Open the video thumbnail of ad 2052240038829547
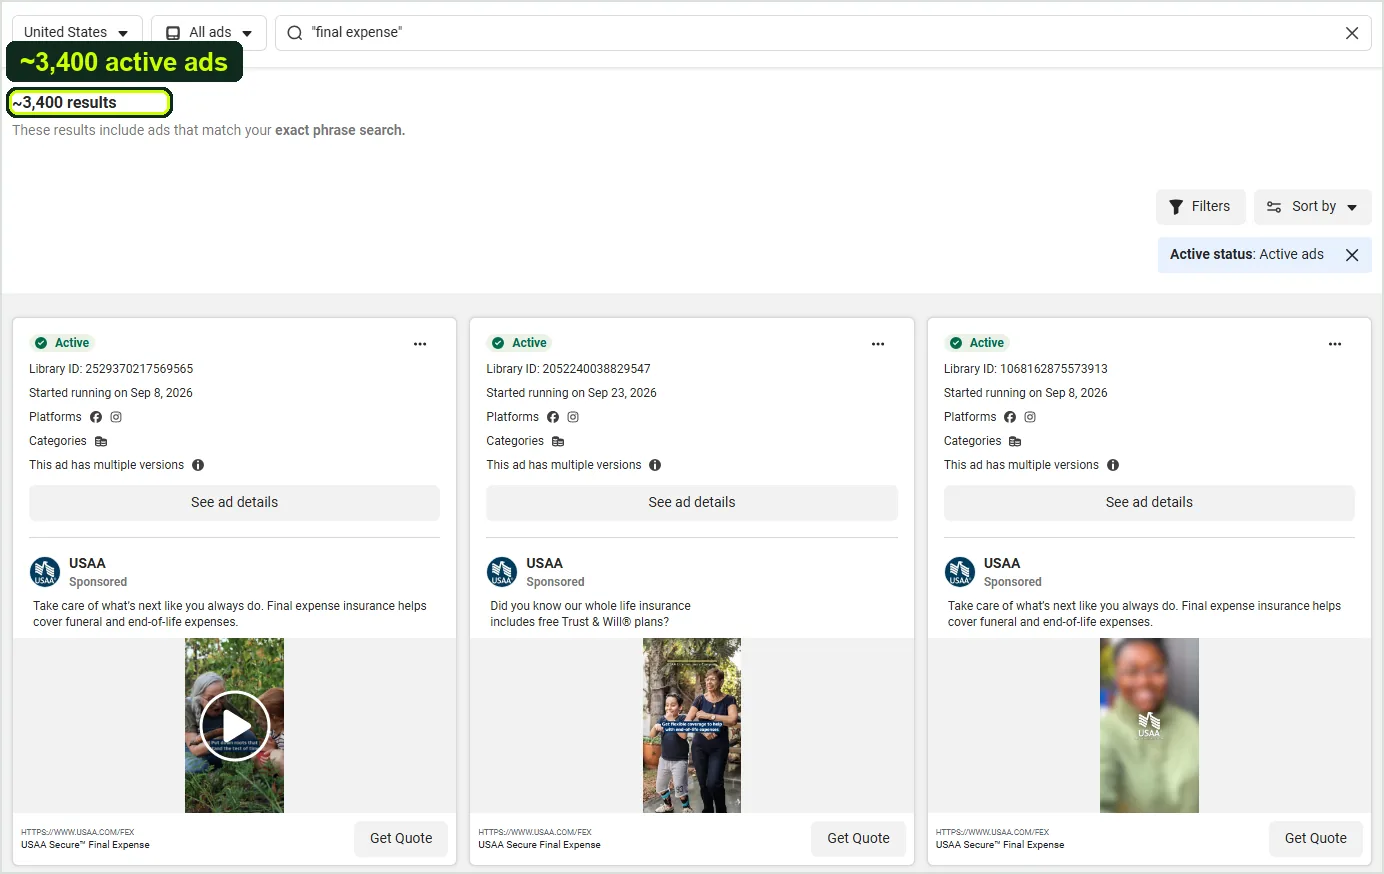 pyautogui.click(x=692, y=726)
